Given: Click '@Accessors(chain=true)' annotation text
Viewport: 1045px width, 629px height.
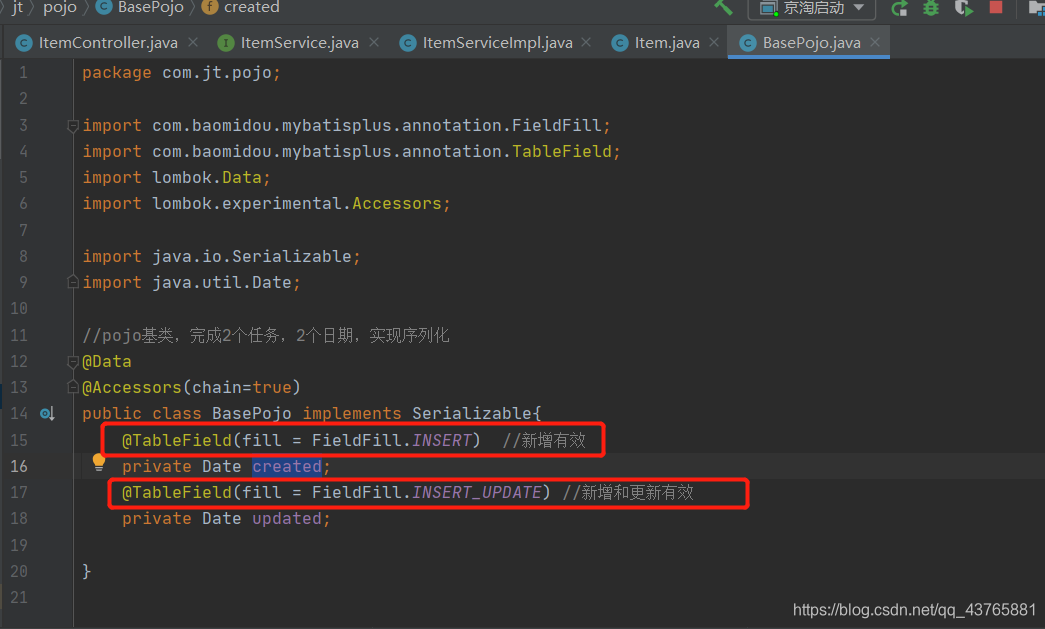Looking at the screenshot, I should pyautogui.click(x=191, y=387).
